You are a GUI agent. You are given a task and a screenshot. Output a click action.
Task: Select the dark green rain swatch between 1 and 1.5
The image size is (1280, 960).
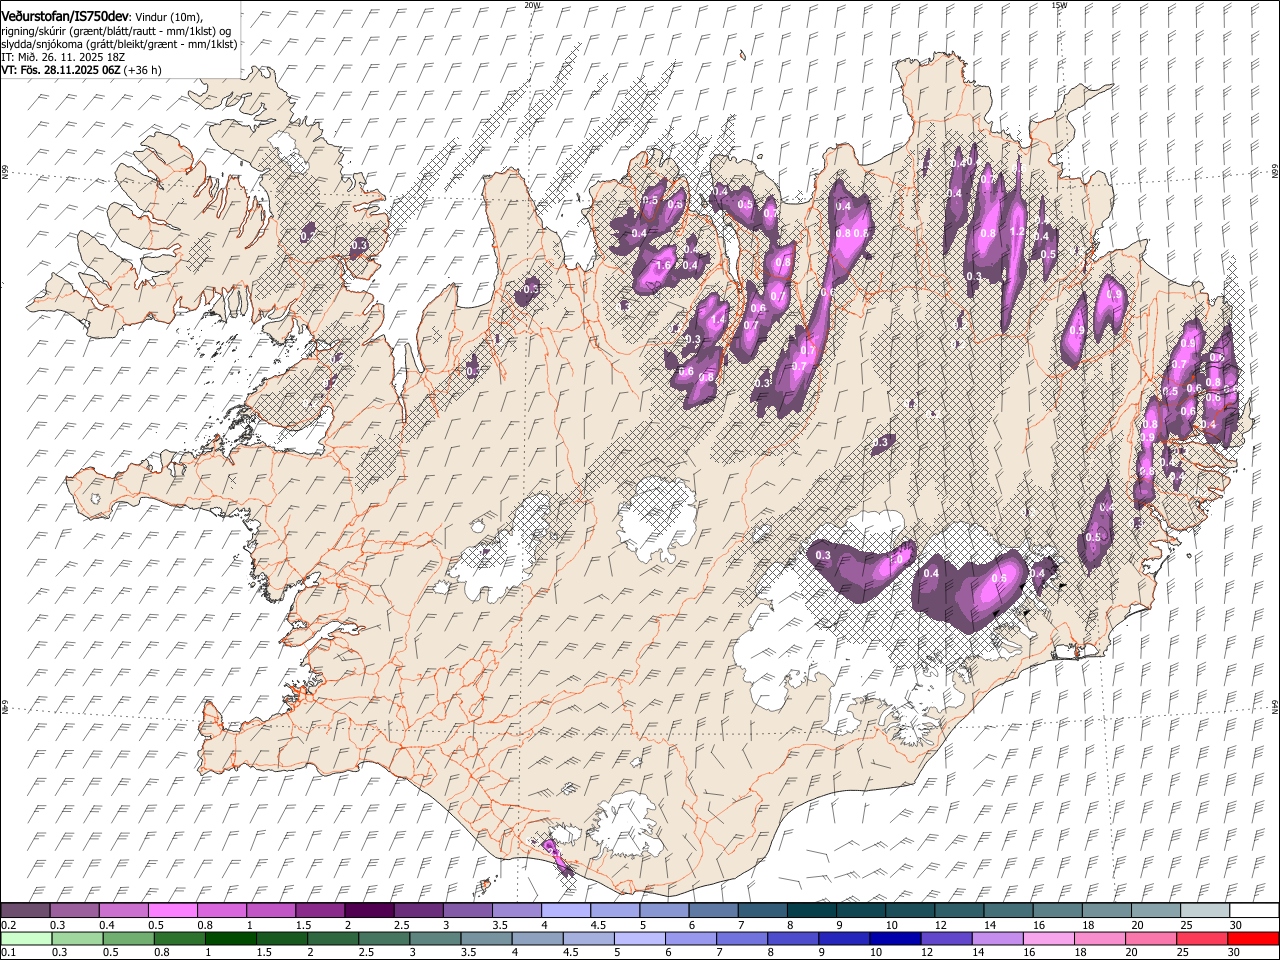point(231,938)
